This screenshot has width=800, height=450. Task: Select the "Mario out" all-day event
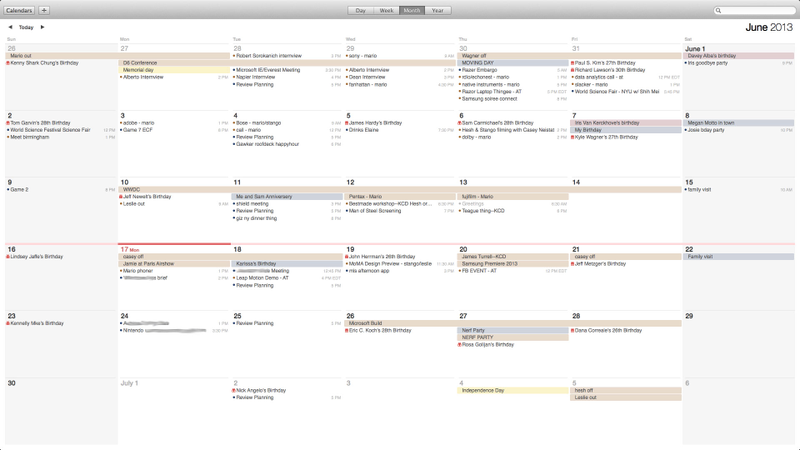[x=117, y=56]
